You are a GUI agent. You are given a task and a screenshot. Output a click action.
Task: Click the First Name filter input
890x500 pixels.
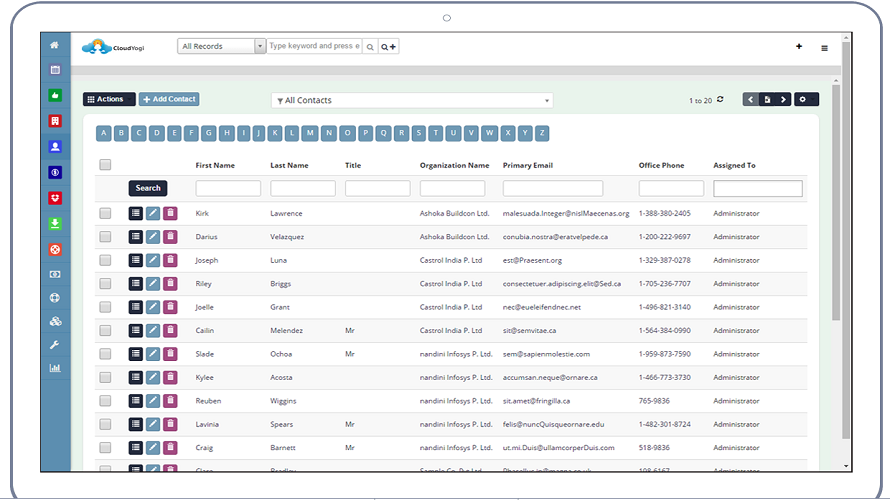(228, 188)
